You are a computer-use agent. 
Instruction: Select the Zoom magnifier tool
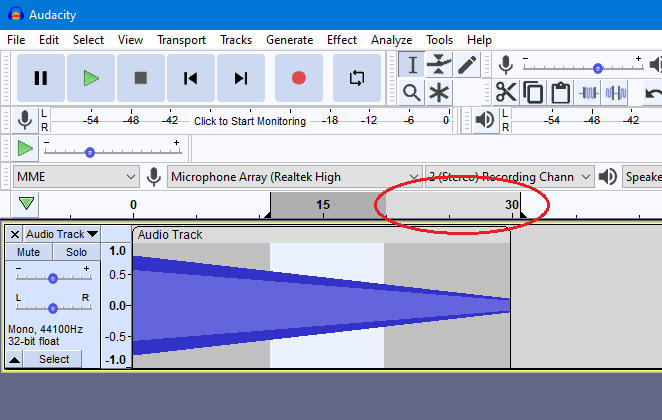[x=412, y=92]
